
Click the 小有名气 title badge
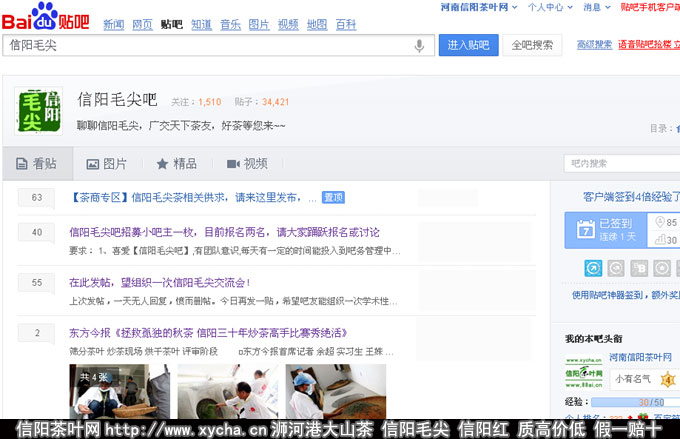(633, 379)
